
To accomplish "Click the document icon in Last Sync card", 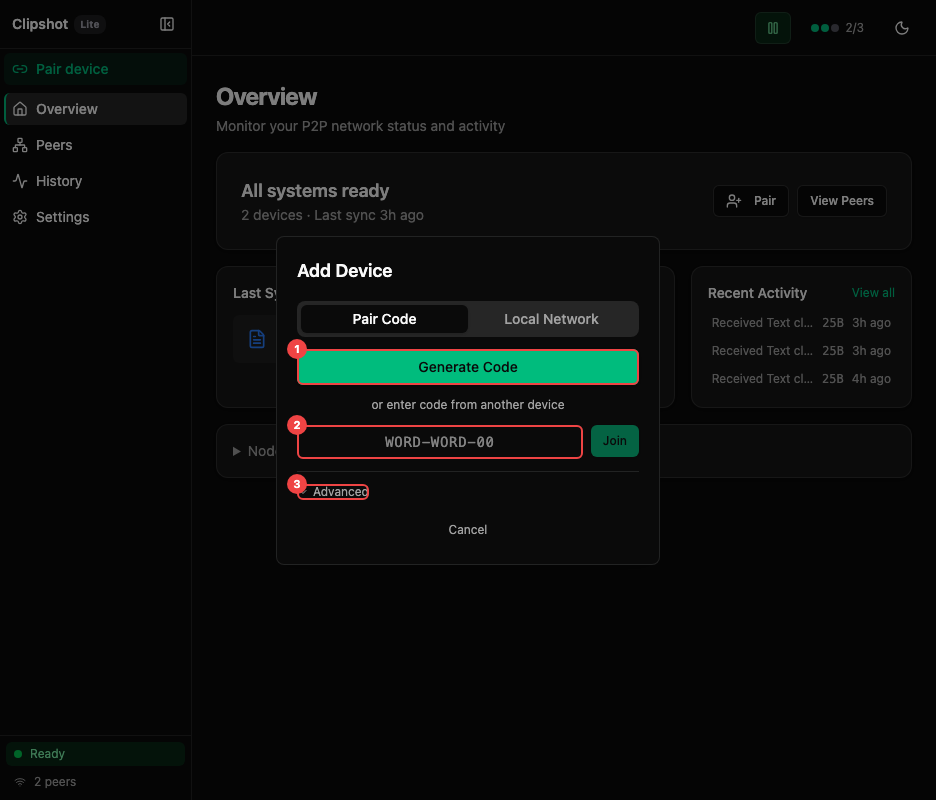I will (257, 339).
